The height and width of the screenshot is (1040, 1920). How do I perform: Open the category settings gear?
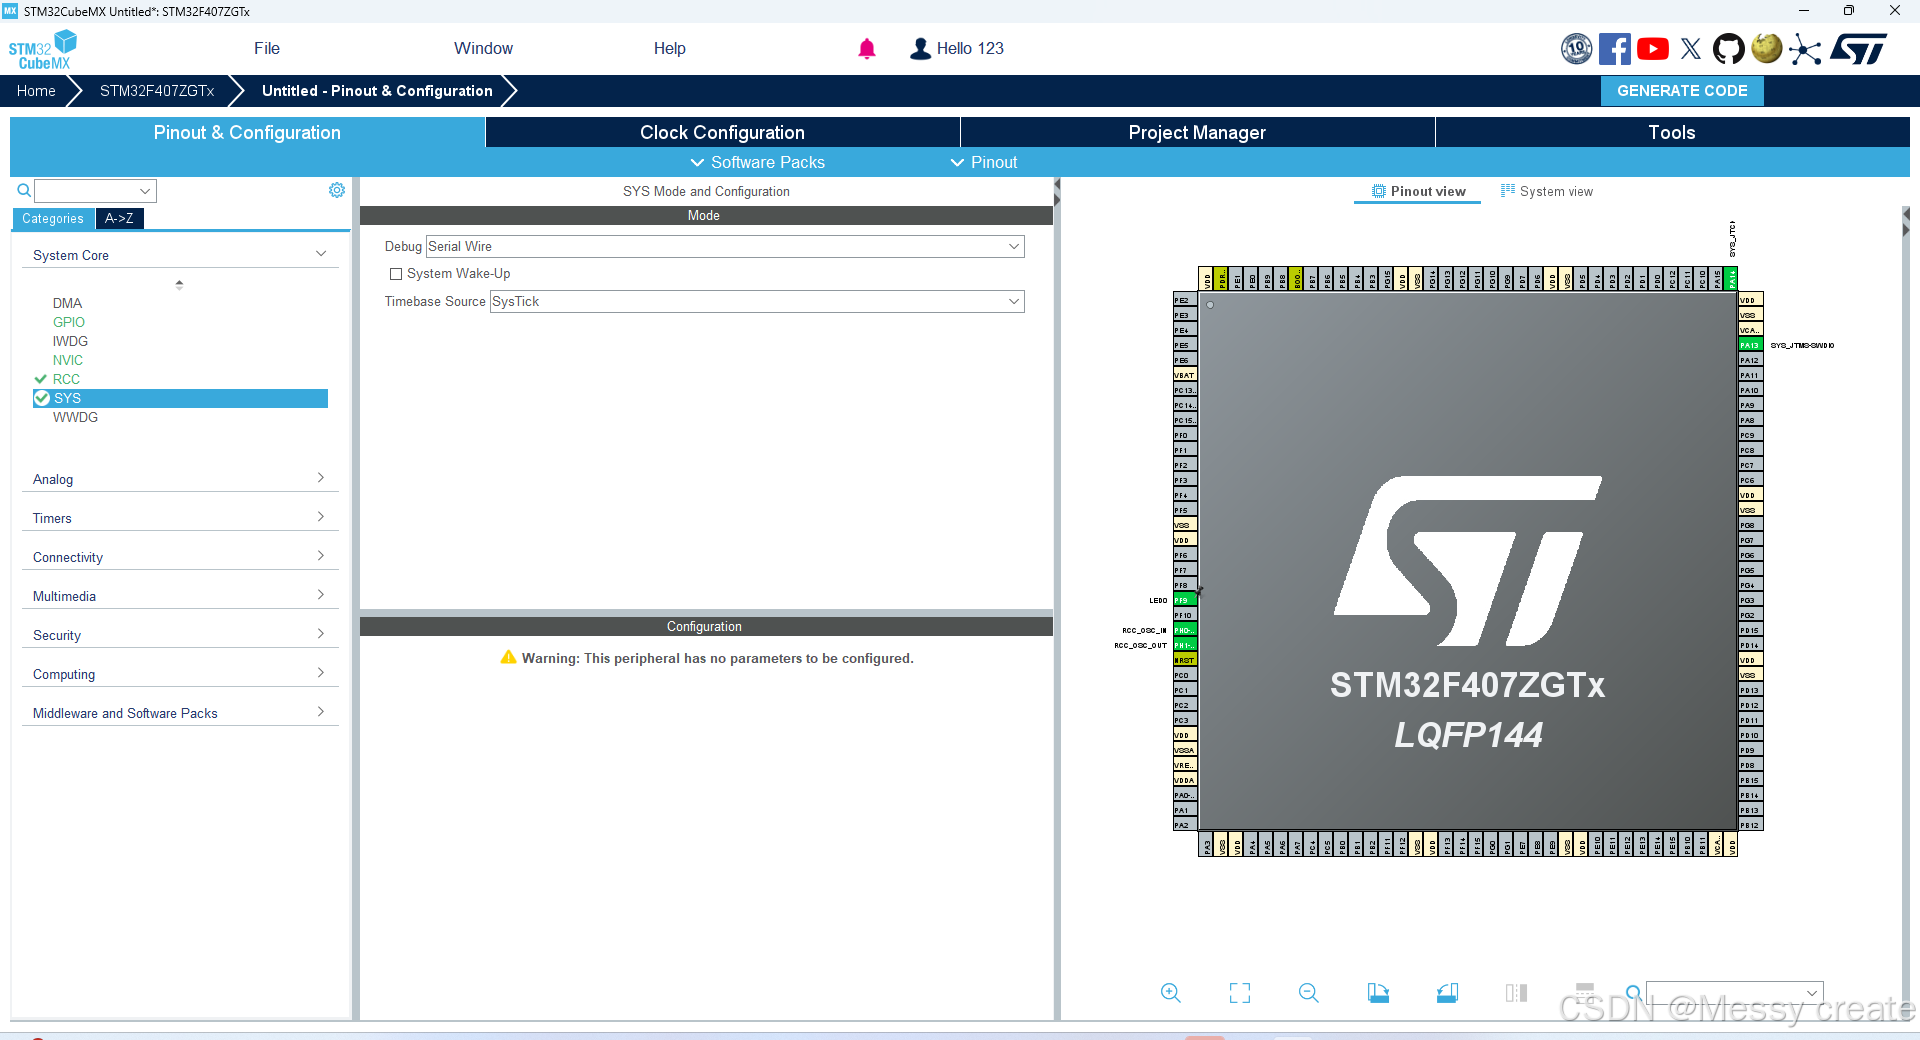click(x=337, y=190)
